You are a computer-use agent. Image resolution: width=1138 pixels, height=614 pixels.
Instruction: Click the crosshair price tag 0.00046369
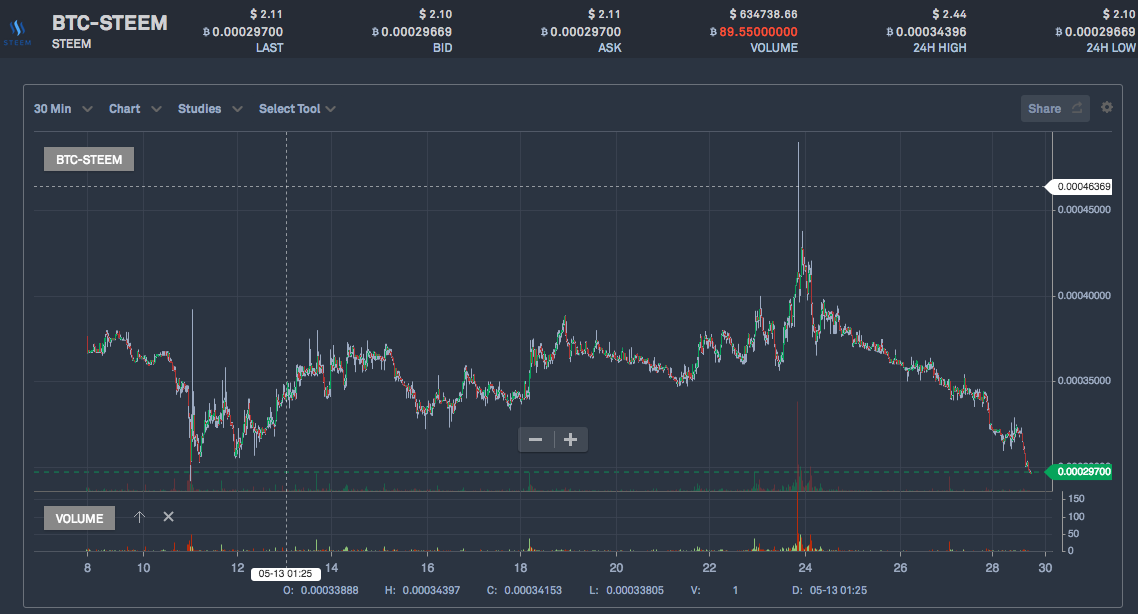click(1079, 187)
